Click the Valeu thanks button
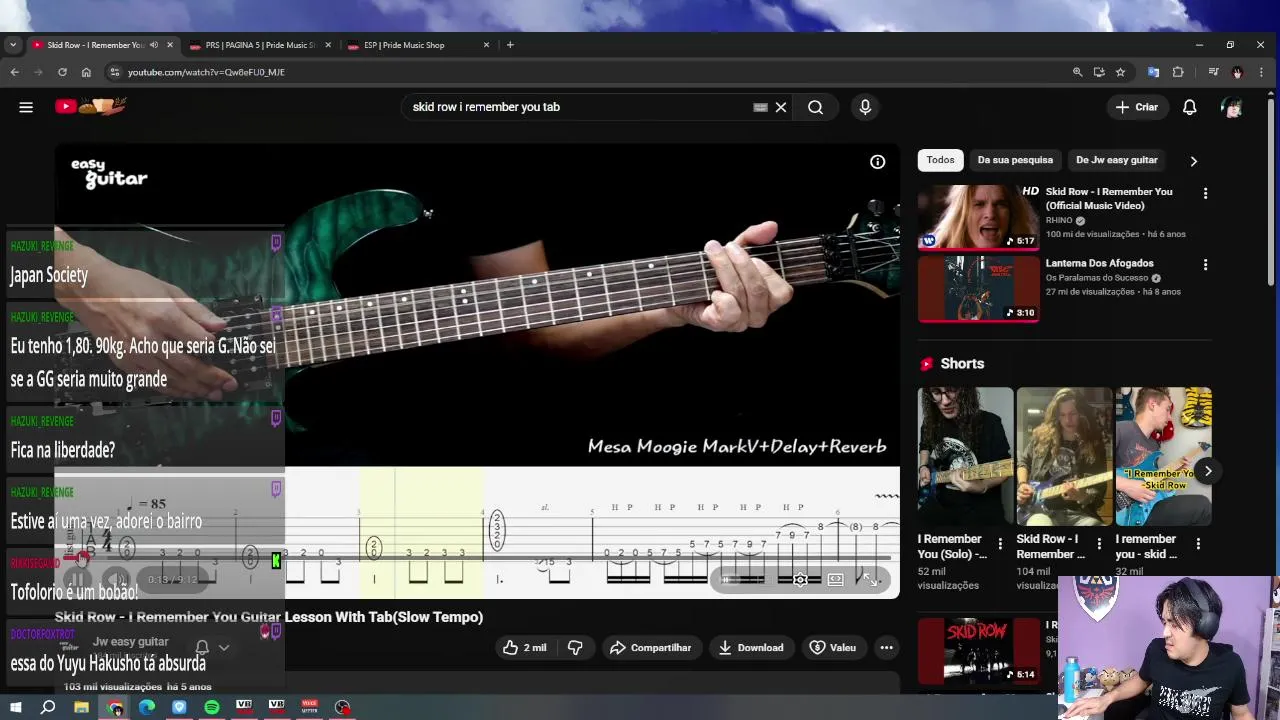 (x=833, y=647)
